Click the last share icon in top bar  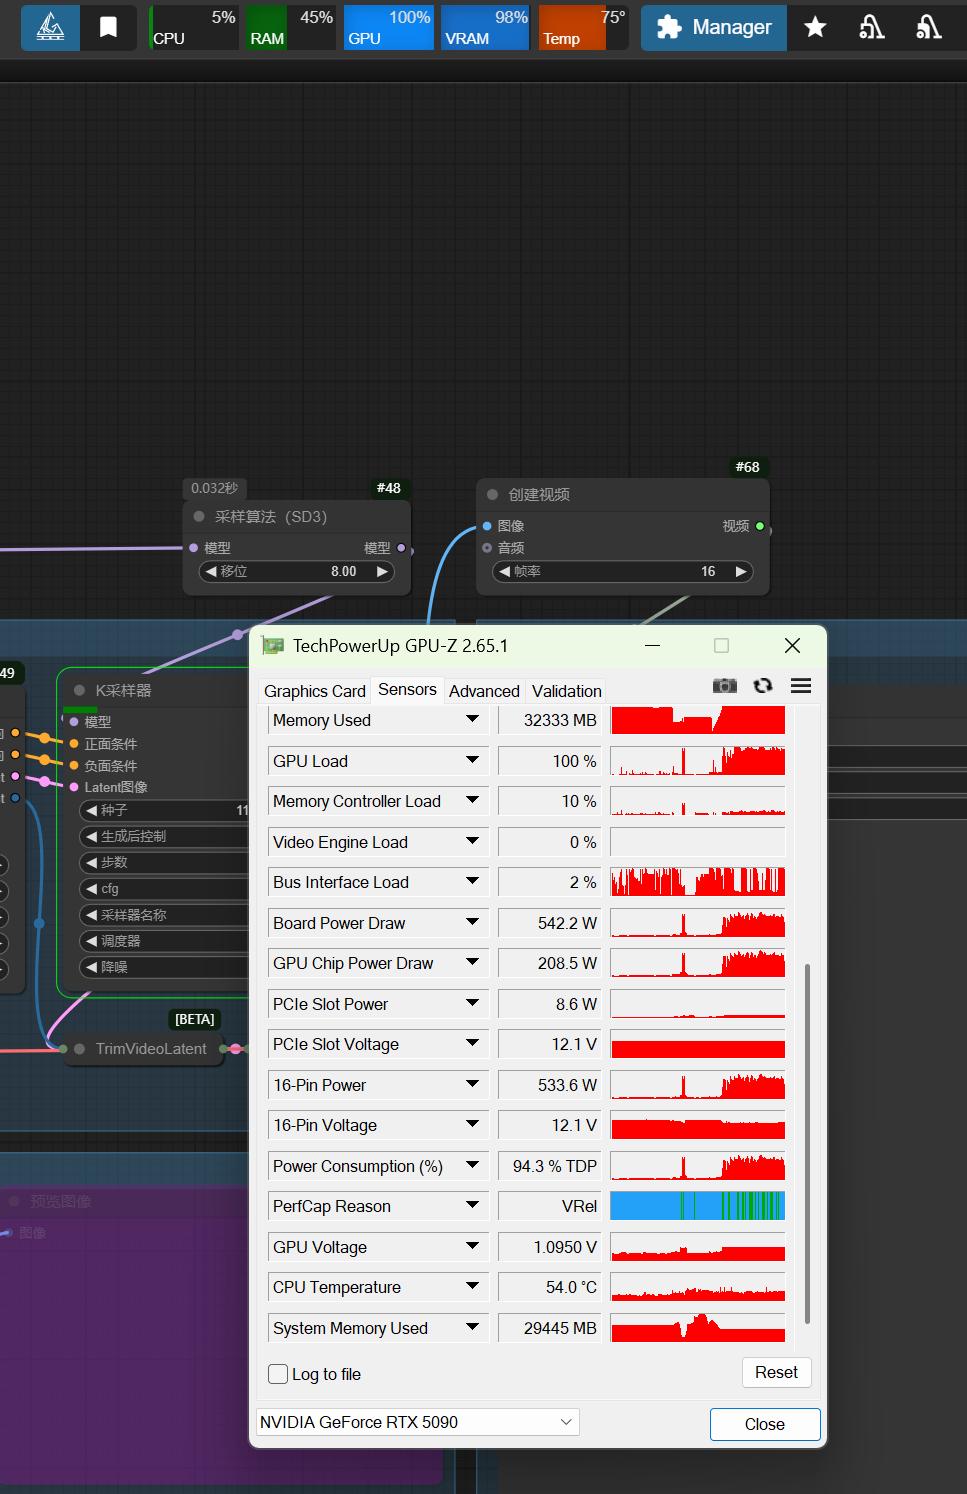pyautogui.click(x=928, y=27)
